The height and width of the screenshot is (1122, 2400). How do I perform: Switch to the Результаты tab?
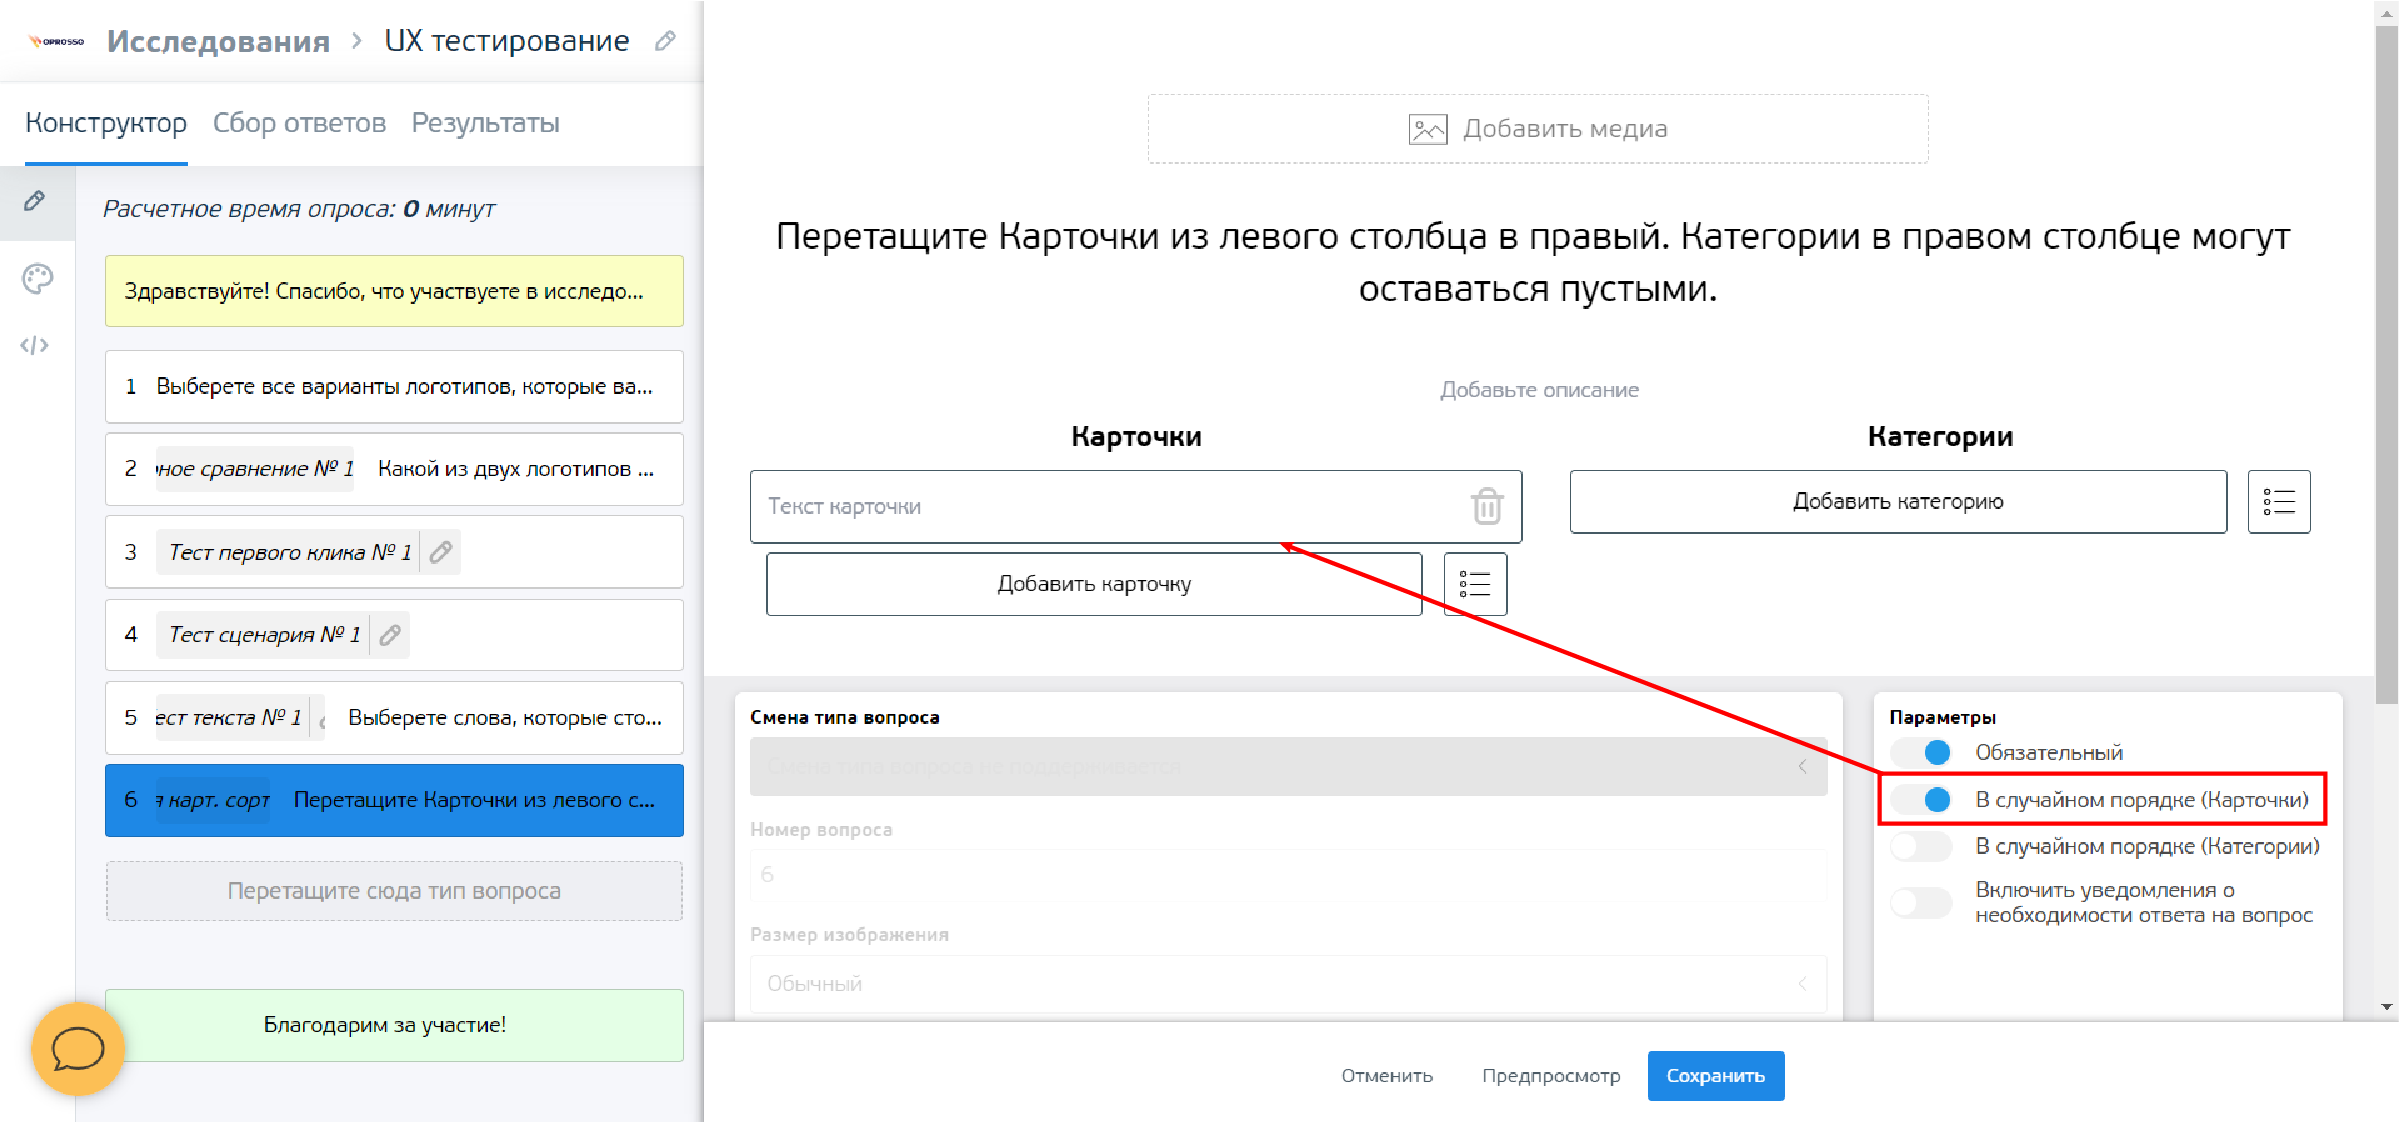pos(486,123)
